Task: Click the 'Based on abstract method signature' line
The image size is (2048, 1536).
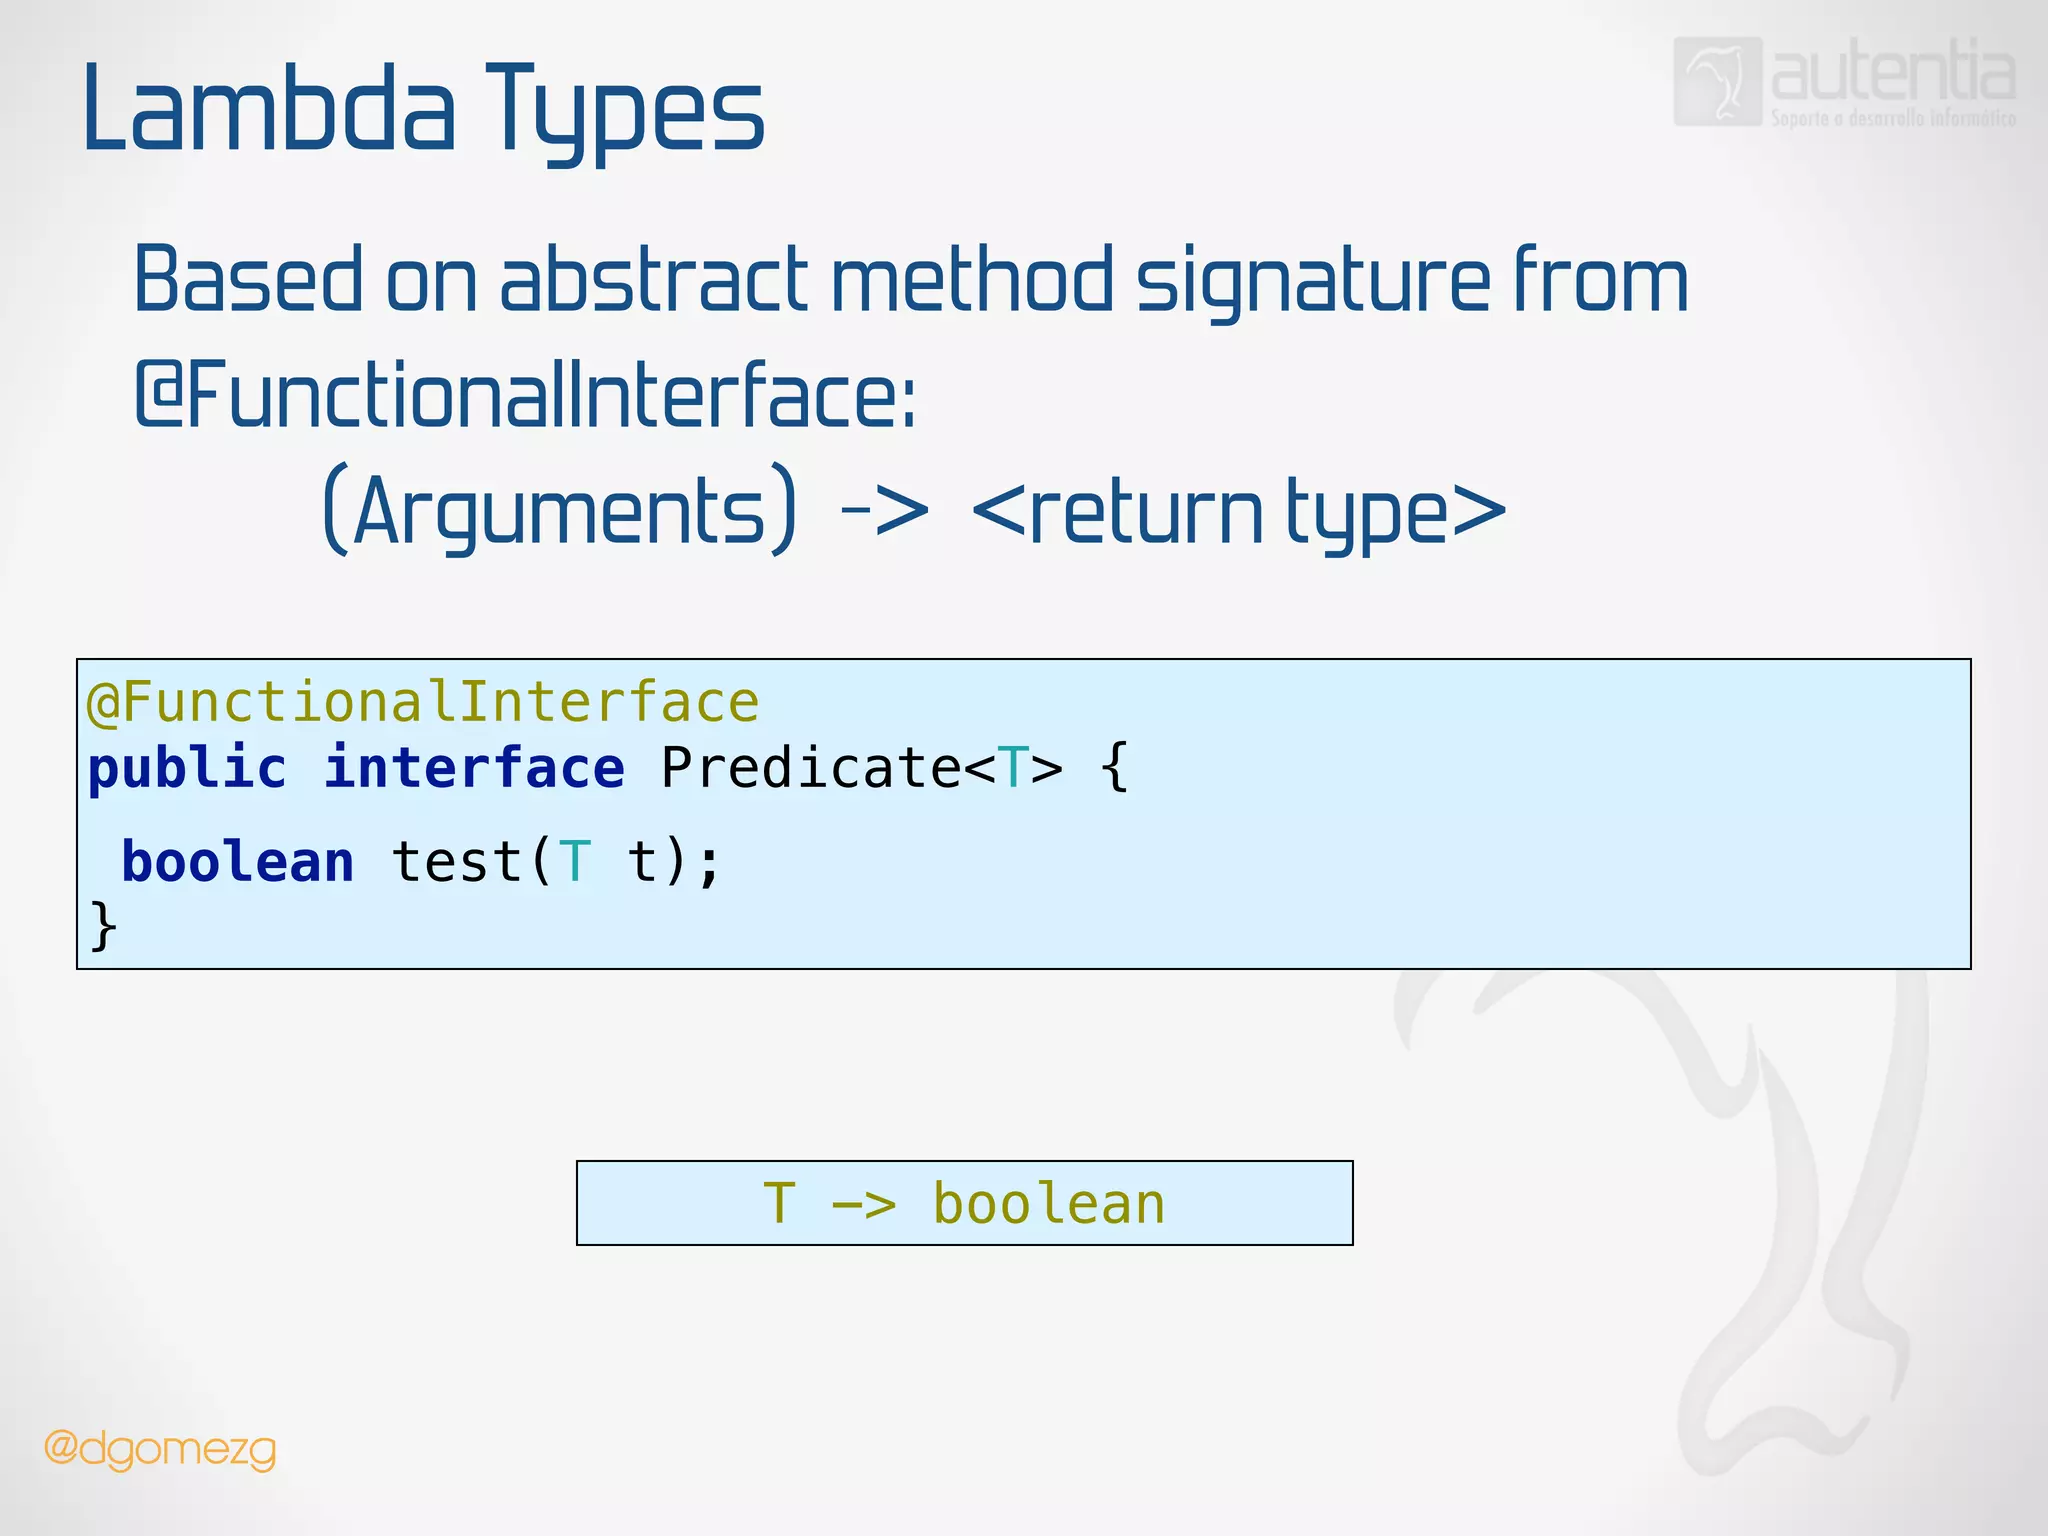Action: click(910, 280)
